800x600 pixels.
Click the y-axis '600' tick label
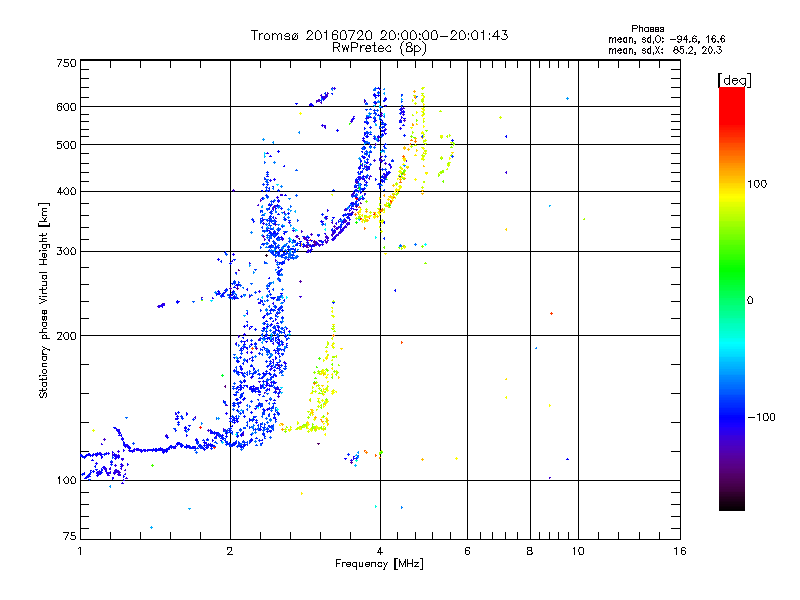point(66,107)
